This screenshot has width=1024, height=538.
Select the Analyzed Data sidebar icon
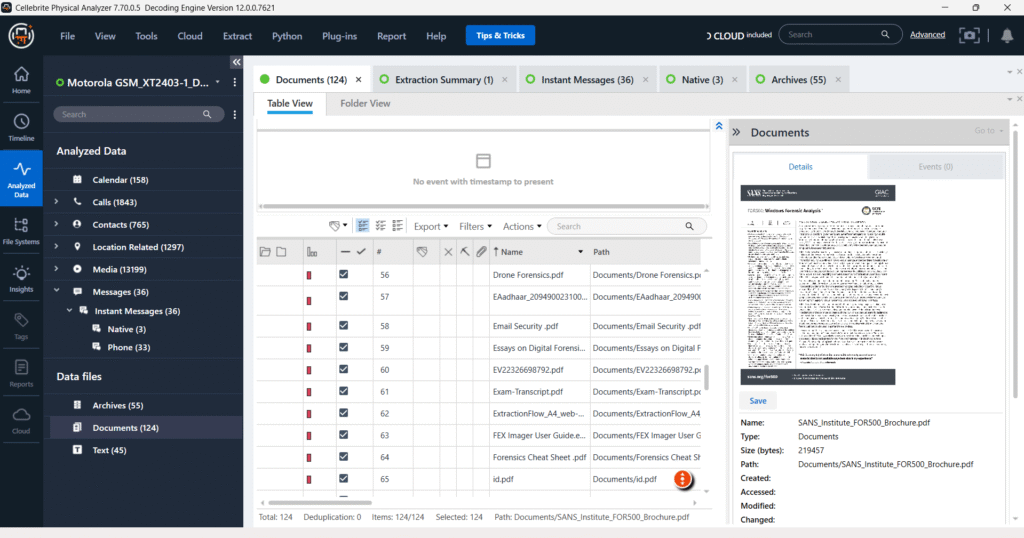tap(21, 179)
